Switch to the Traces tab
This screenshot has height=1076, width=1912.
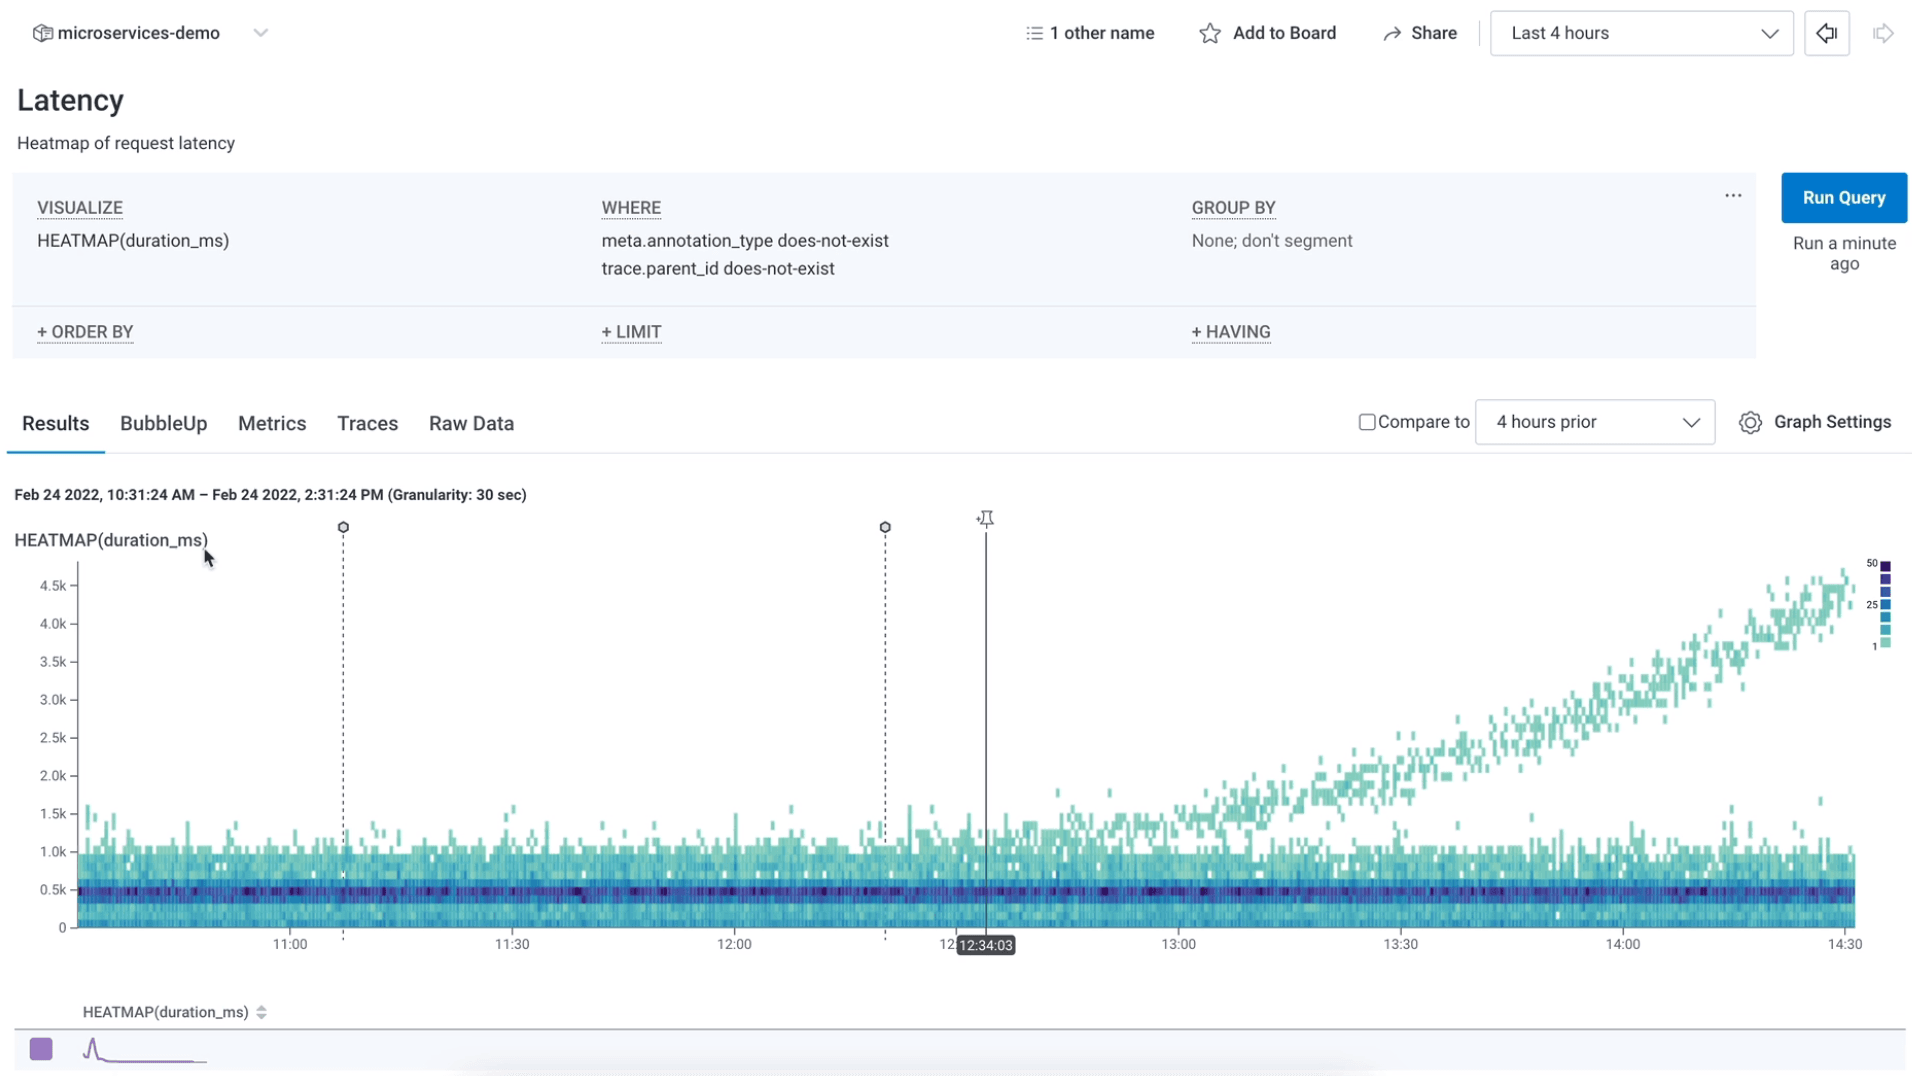click(368, 424)
